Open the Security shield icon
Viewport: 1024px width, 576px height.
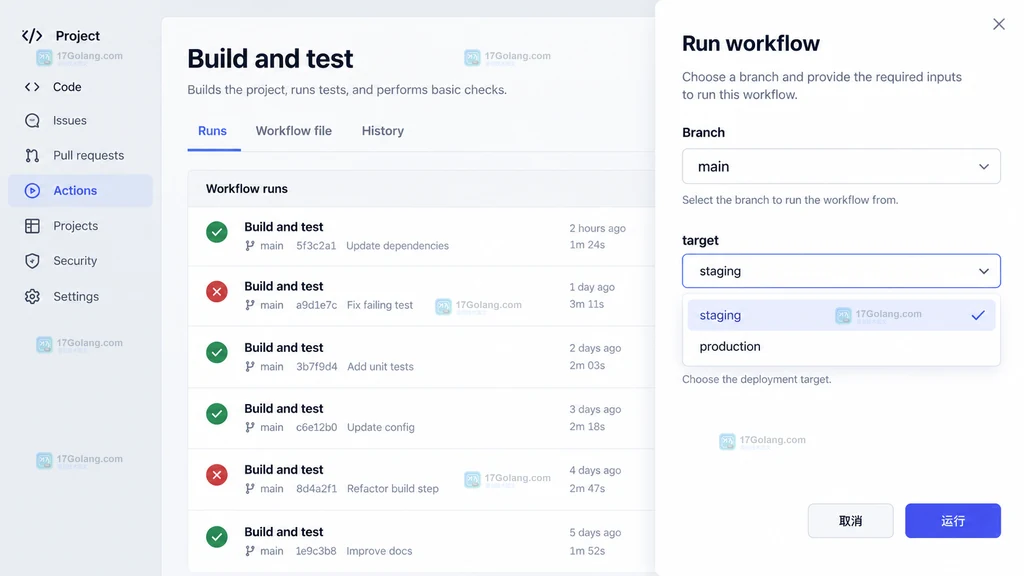[x=32, y=261]
